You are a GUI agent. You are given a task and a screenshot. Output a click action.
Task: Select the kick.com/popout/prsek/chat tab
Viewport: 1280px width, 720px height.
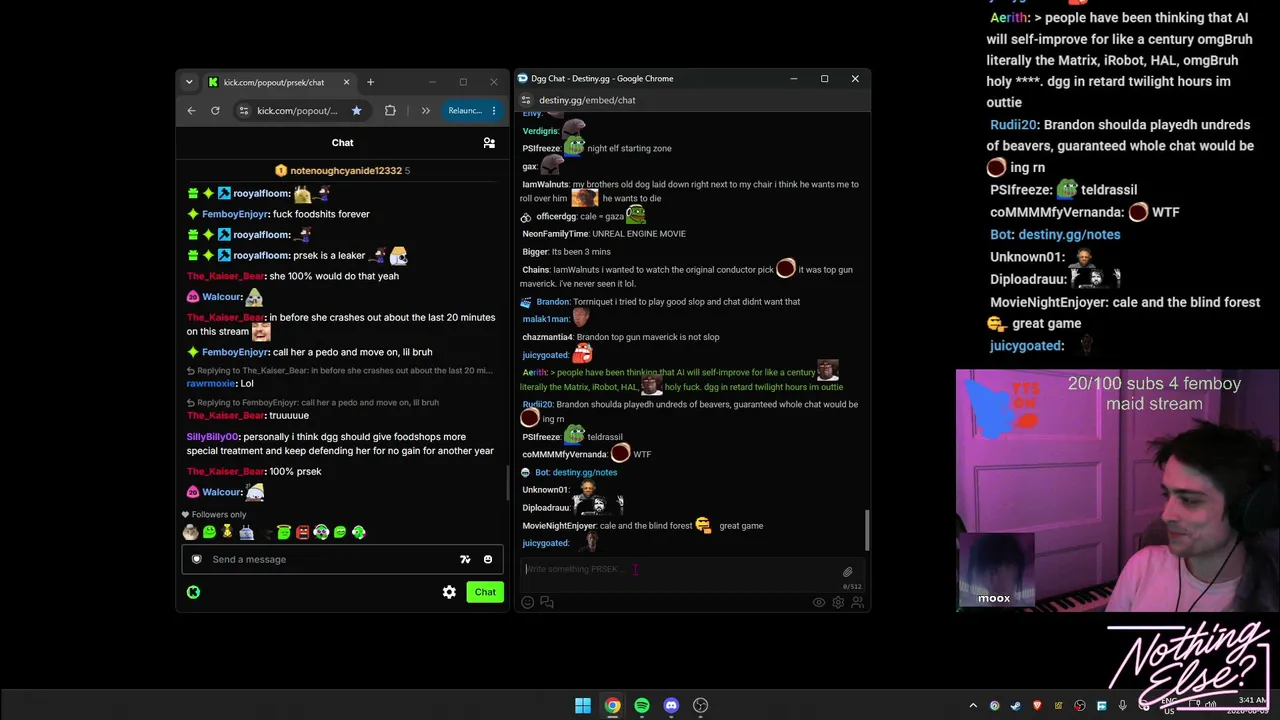(x=280, y=82)
